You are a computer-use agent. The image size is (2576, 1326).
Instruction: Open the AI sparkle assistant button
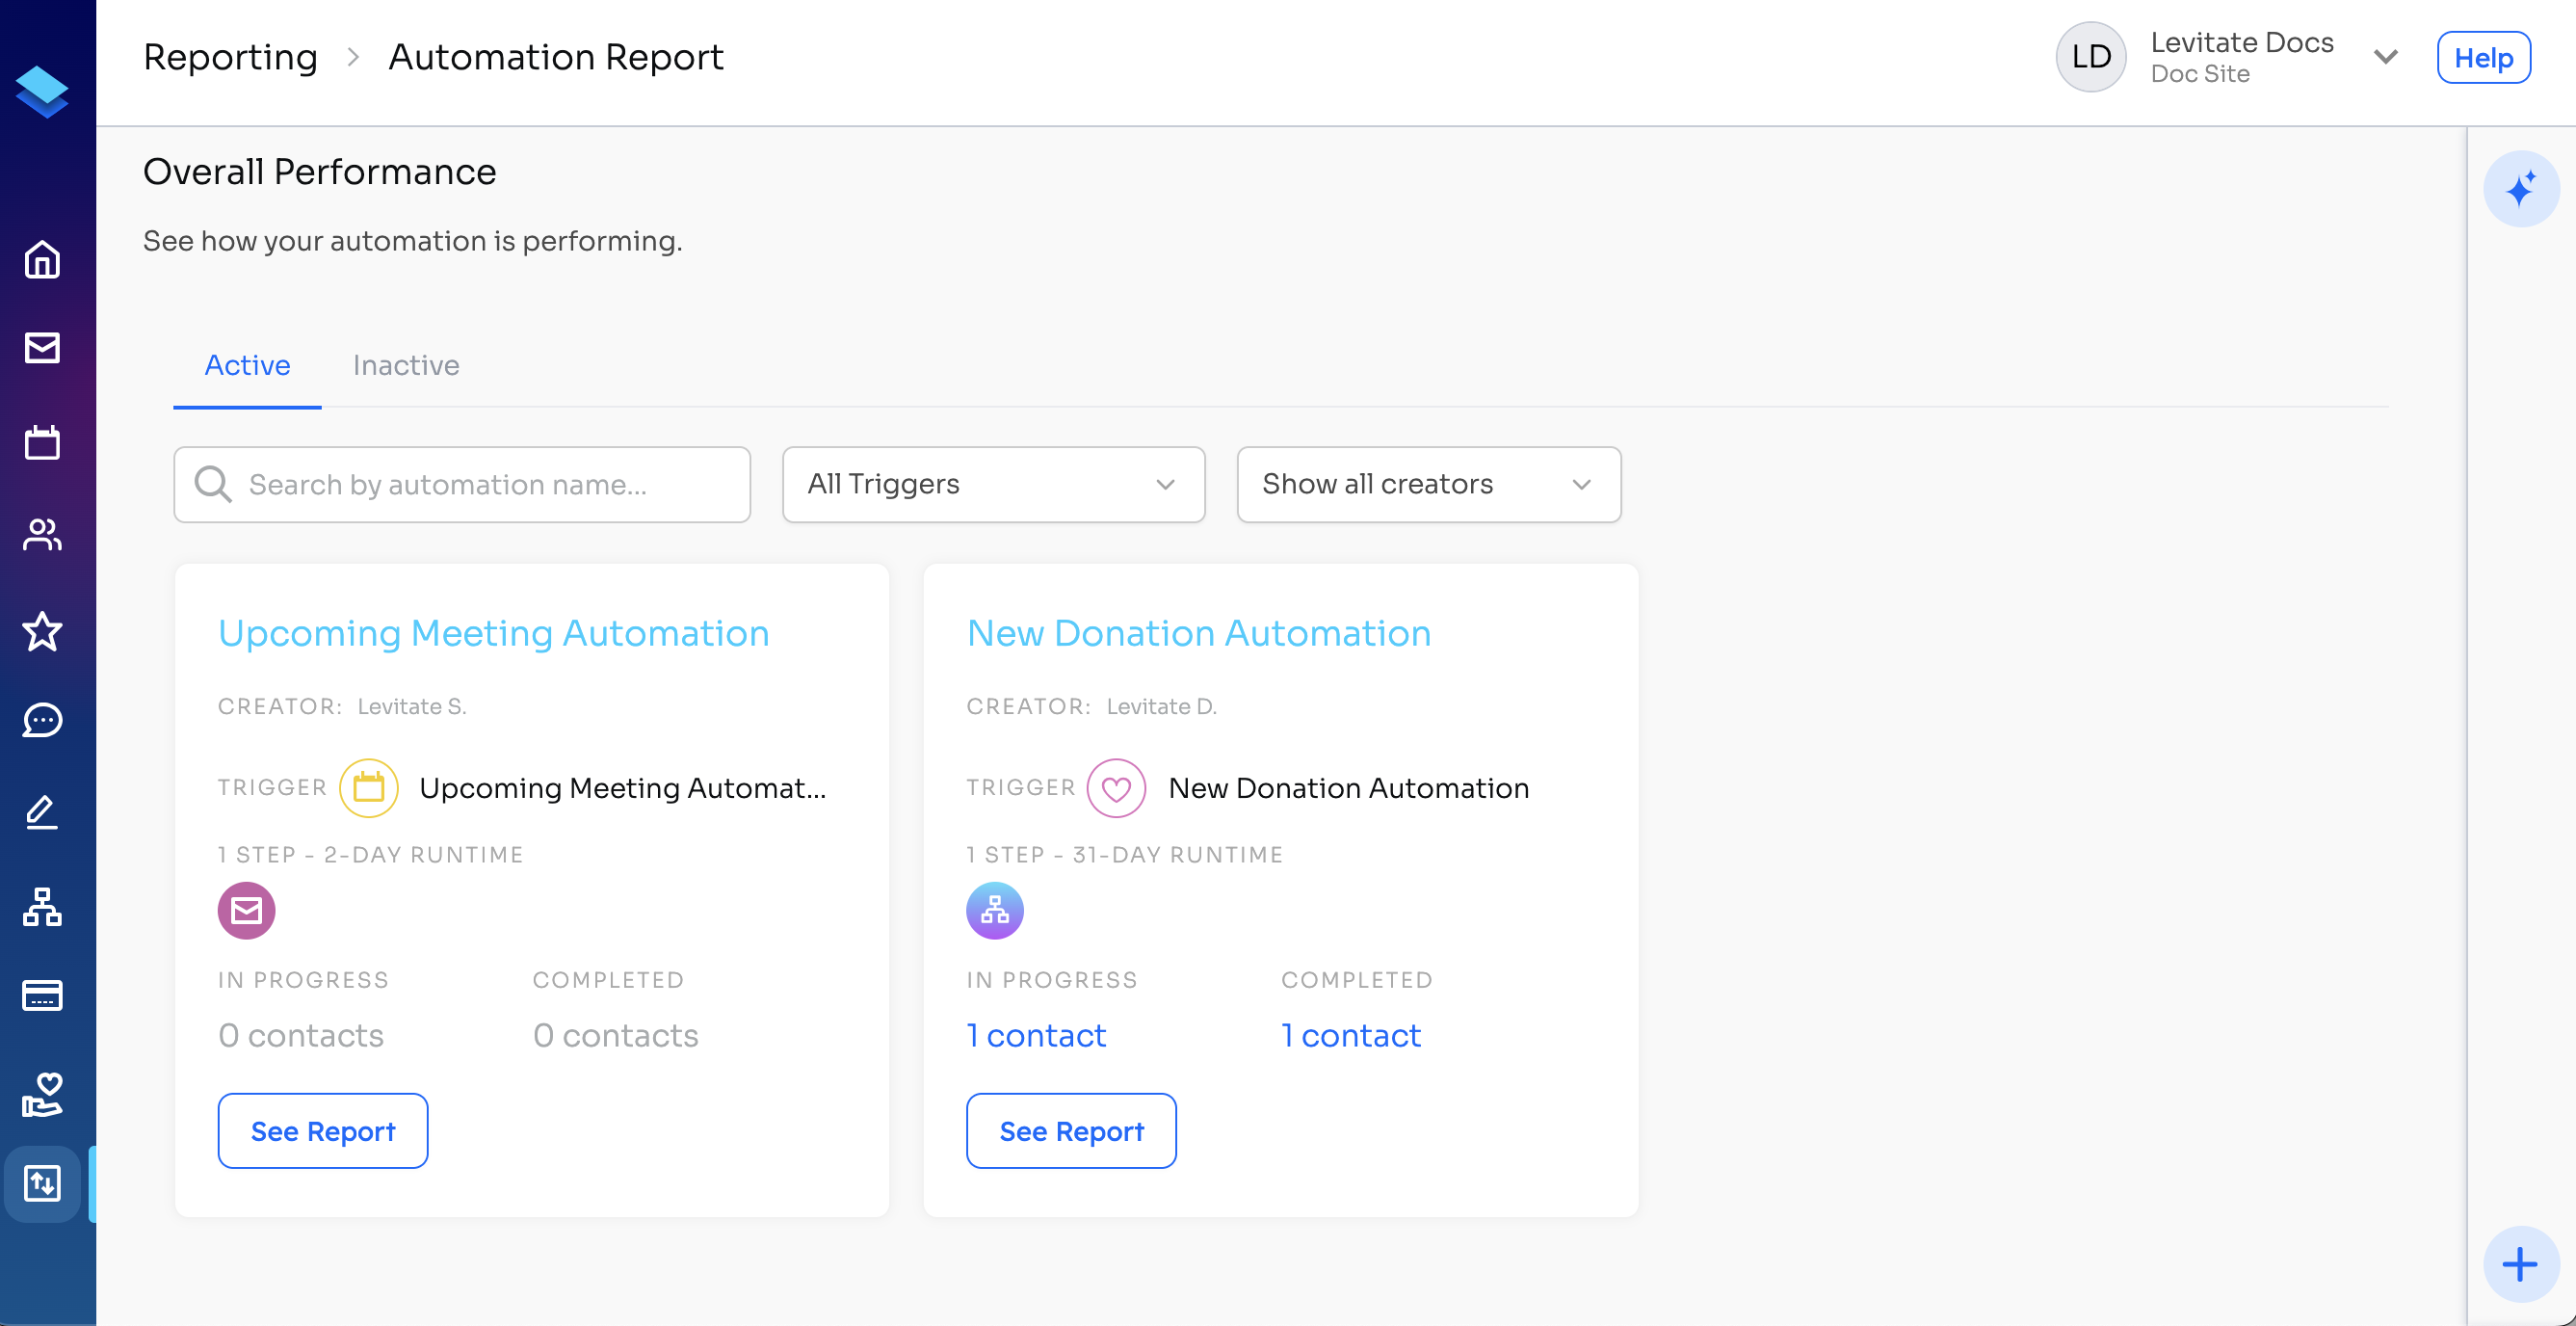[2520, 189]
